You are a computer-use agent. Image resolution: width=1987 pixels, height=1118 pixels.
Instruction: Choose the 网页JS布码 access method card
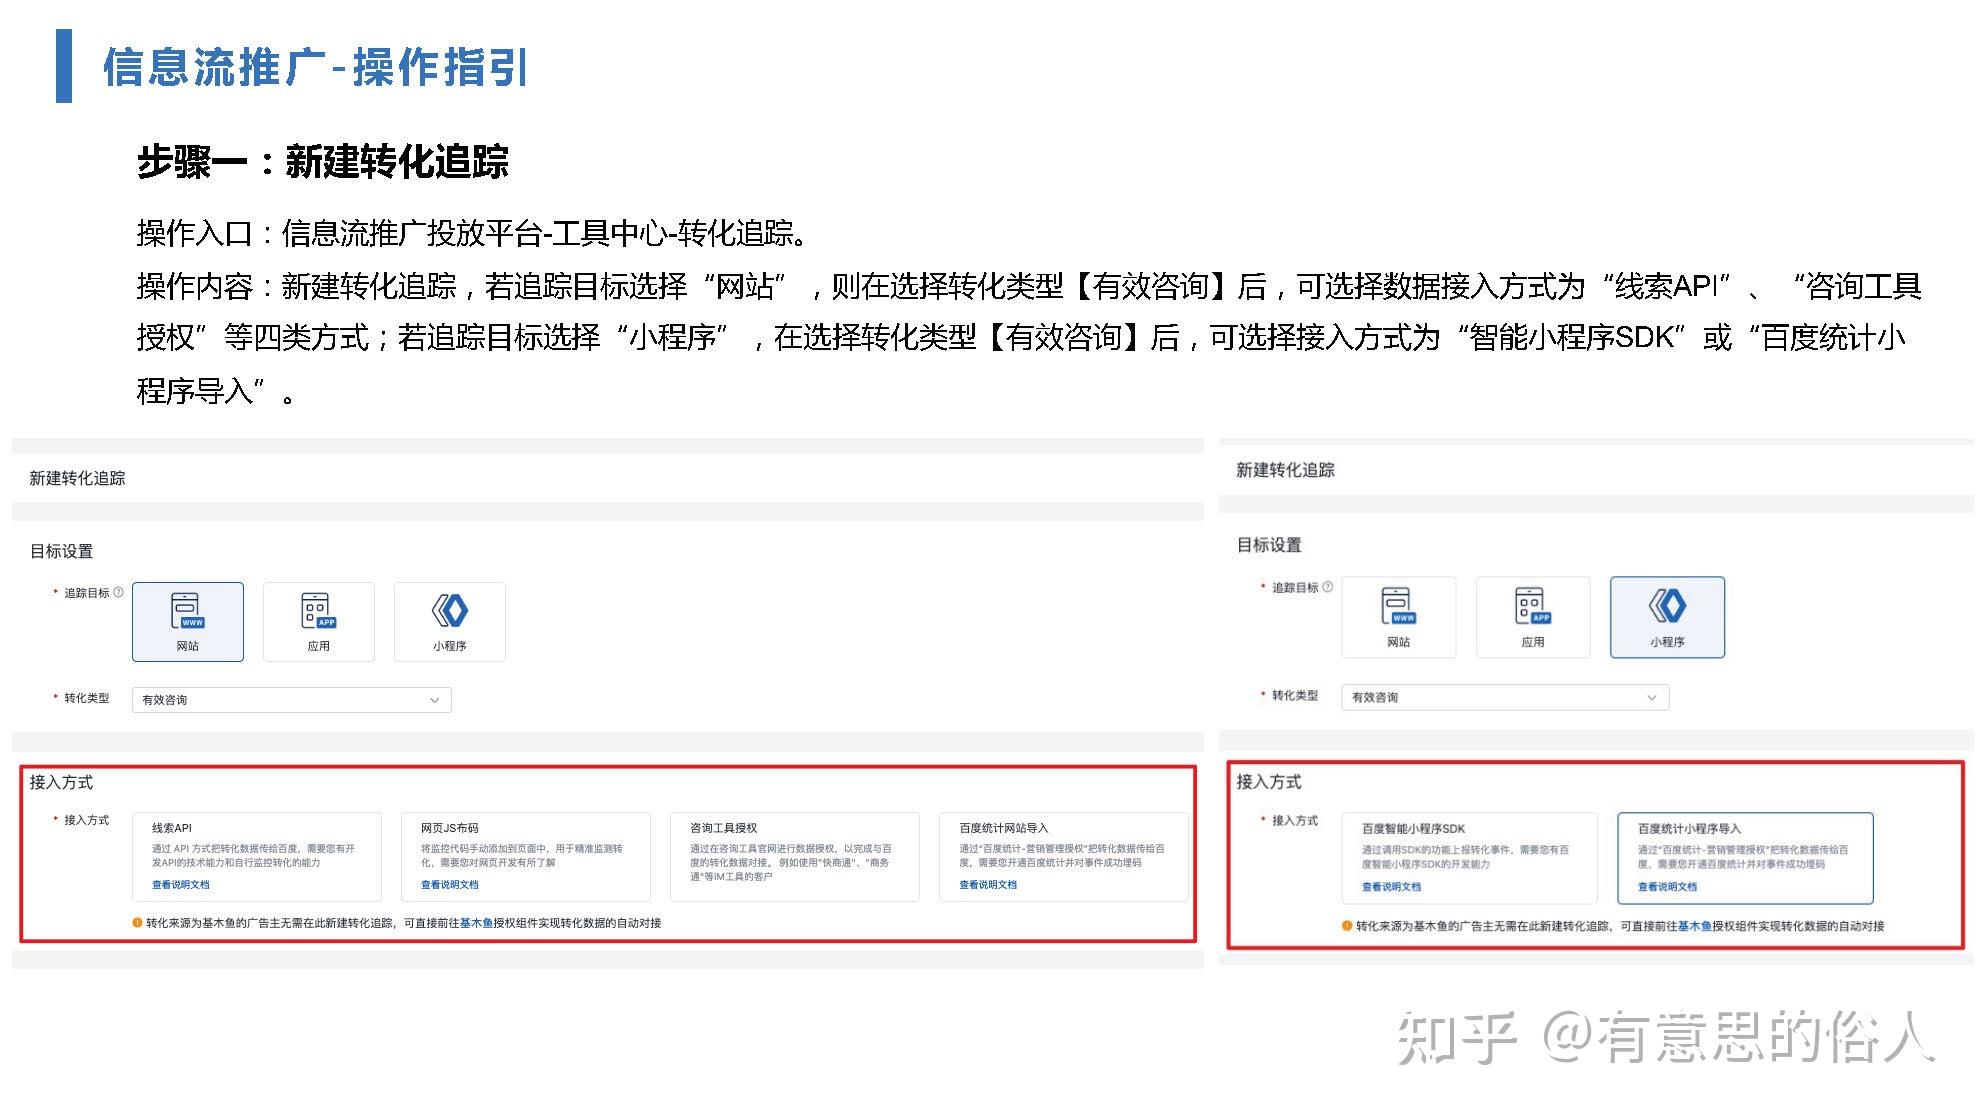[526, 857]
